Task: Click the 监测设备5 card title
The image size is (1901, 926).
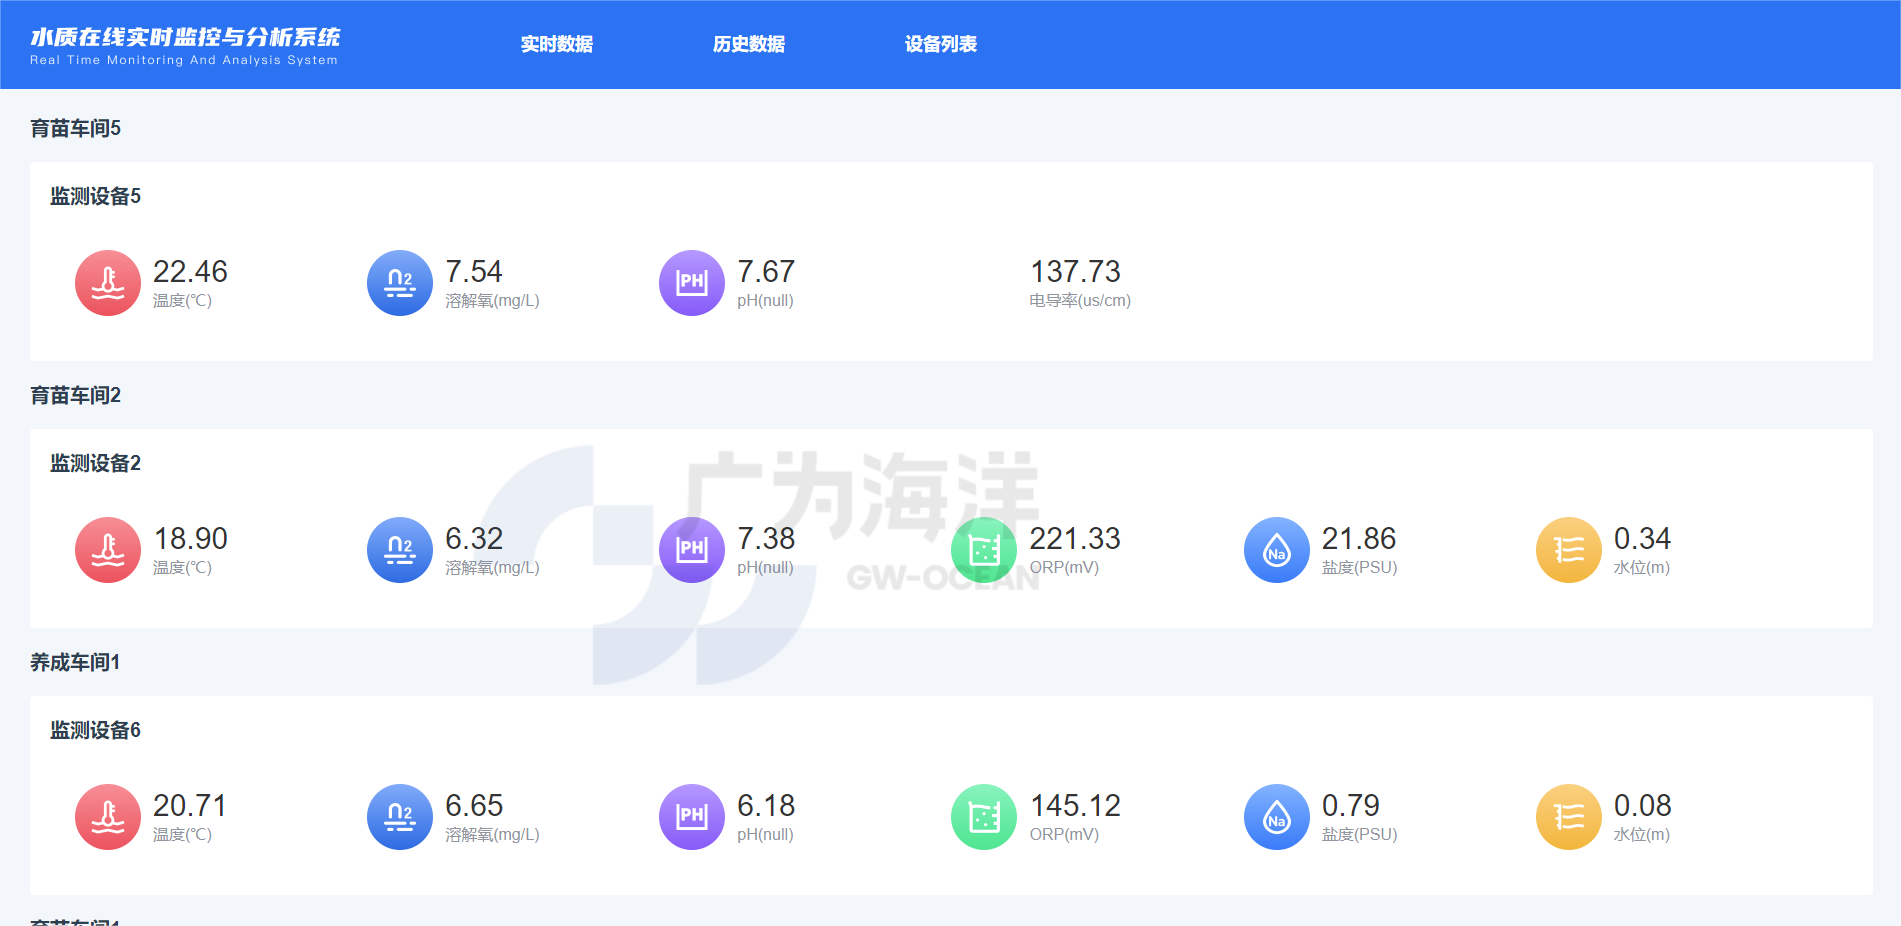Action: (x=94, y=196)
